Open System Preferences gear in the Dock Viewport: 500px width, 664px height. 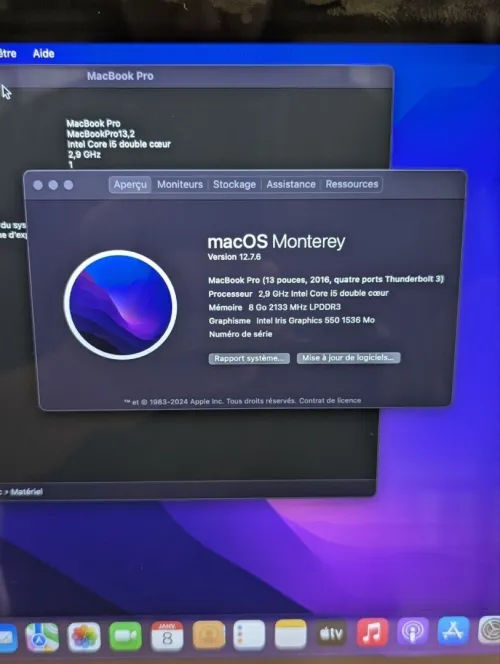coord(490,630)
